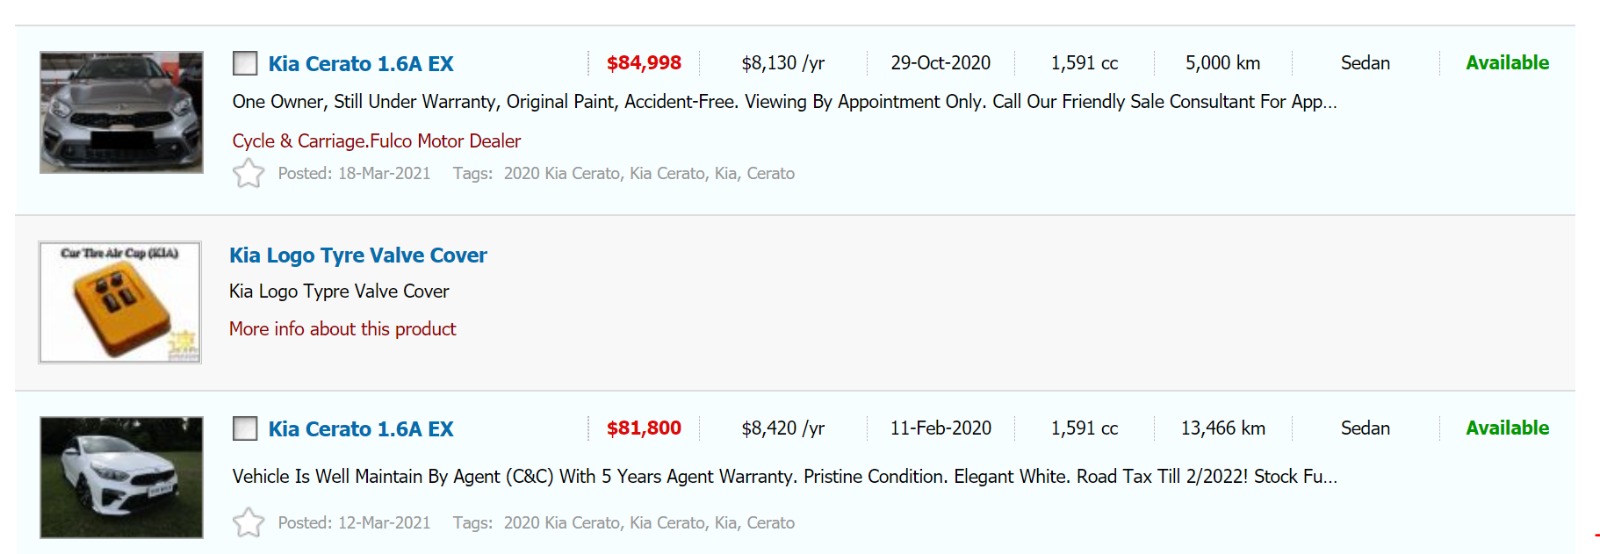Click the "One Owner, Still Under Warranty" description
1600x554 pixels.
coord(784,102)
